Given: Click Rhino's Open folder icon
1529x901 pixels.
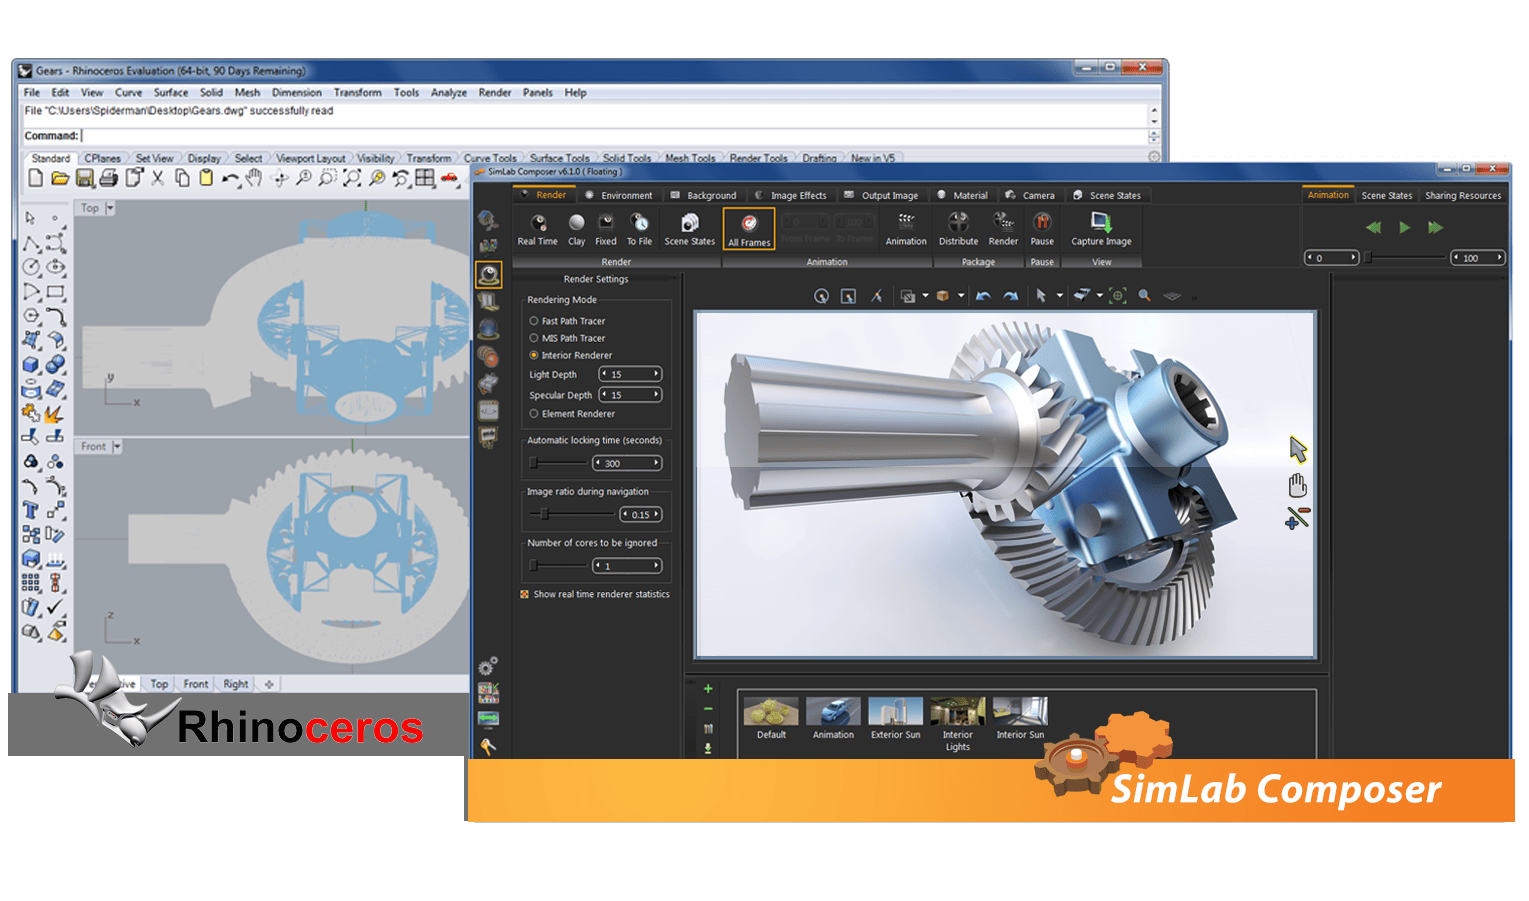Looking at the screenshot, I should [x=60, y=178].
